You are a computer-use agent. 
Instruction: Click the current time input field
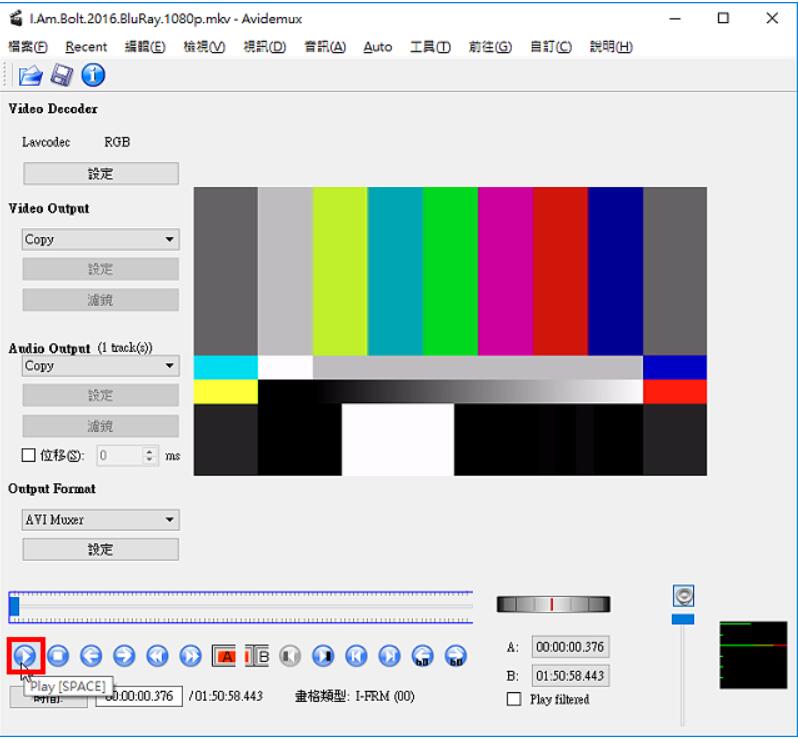139,696
